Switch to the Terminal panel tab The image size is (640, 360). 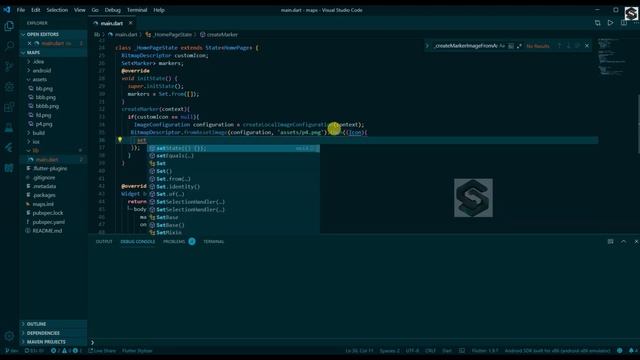tap(213, 242)
